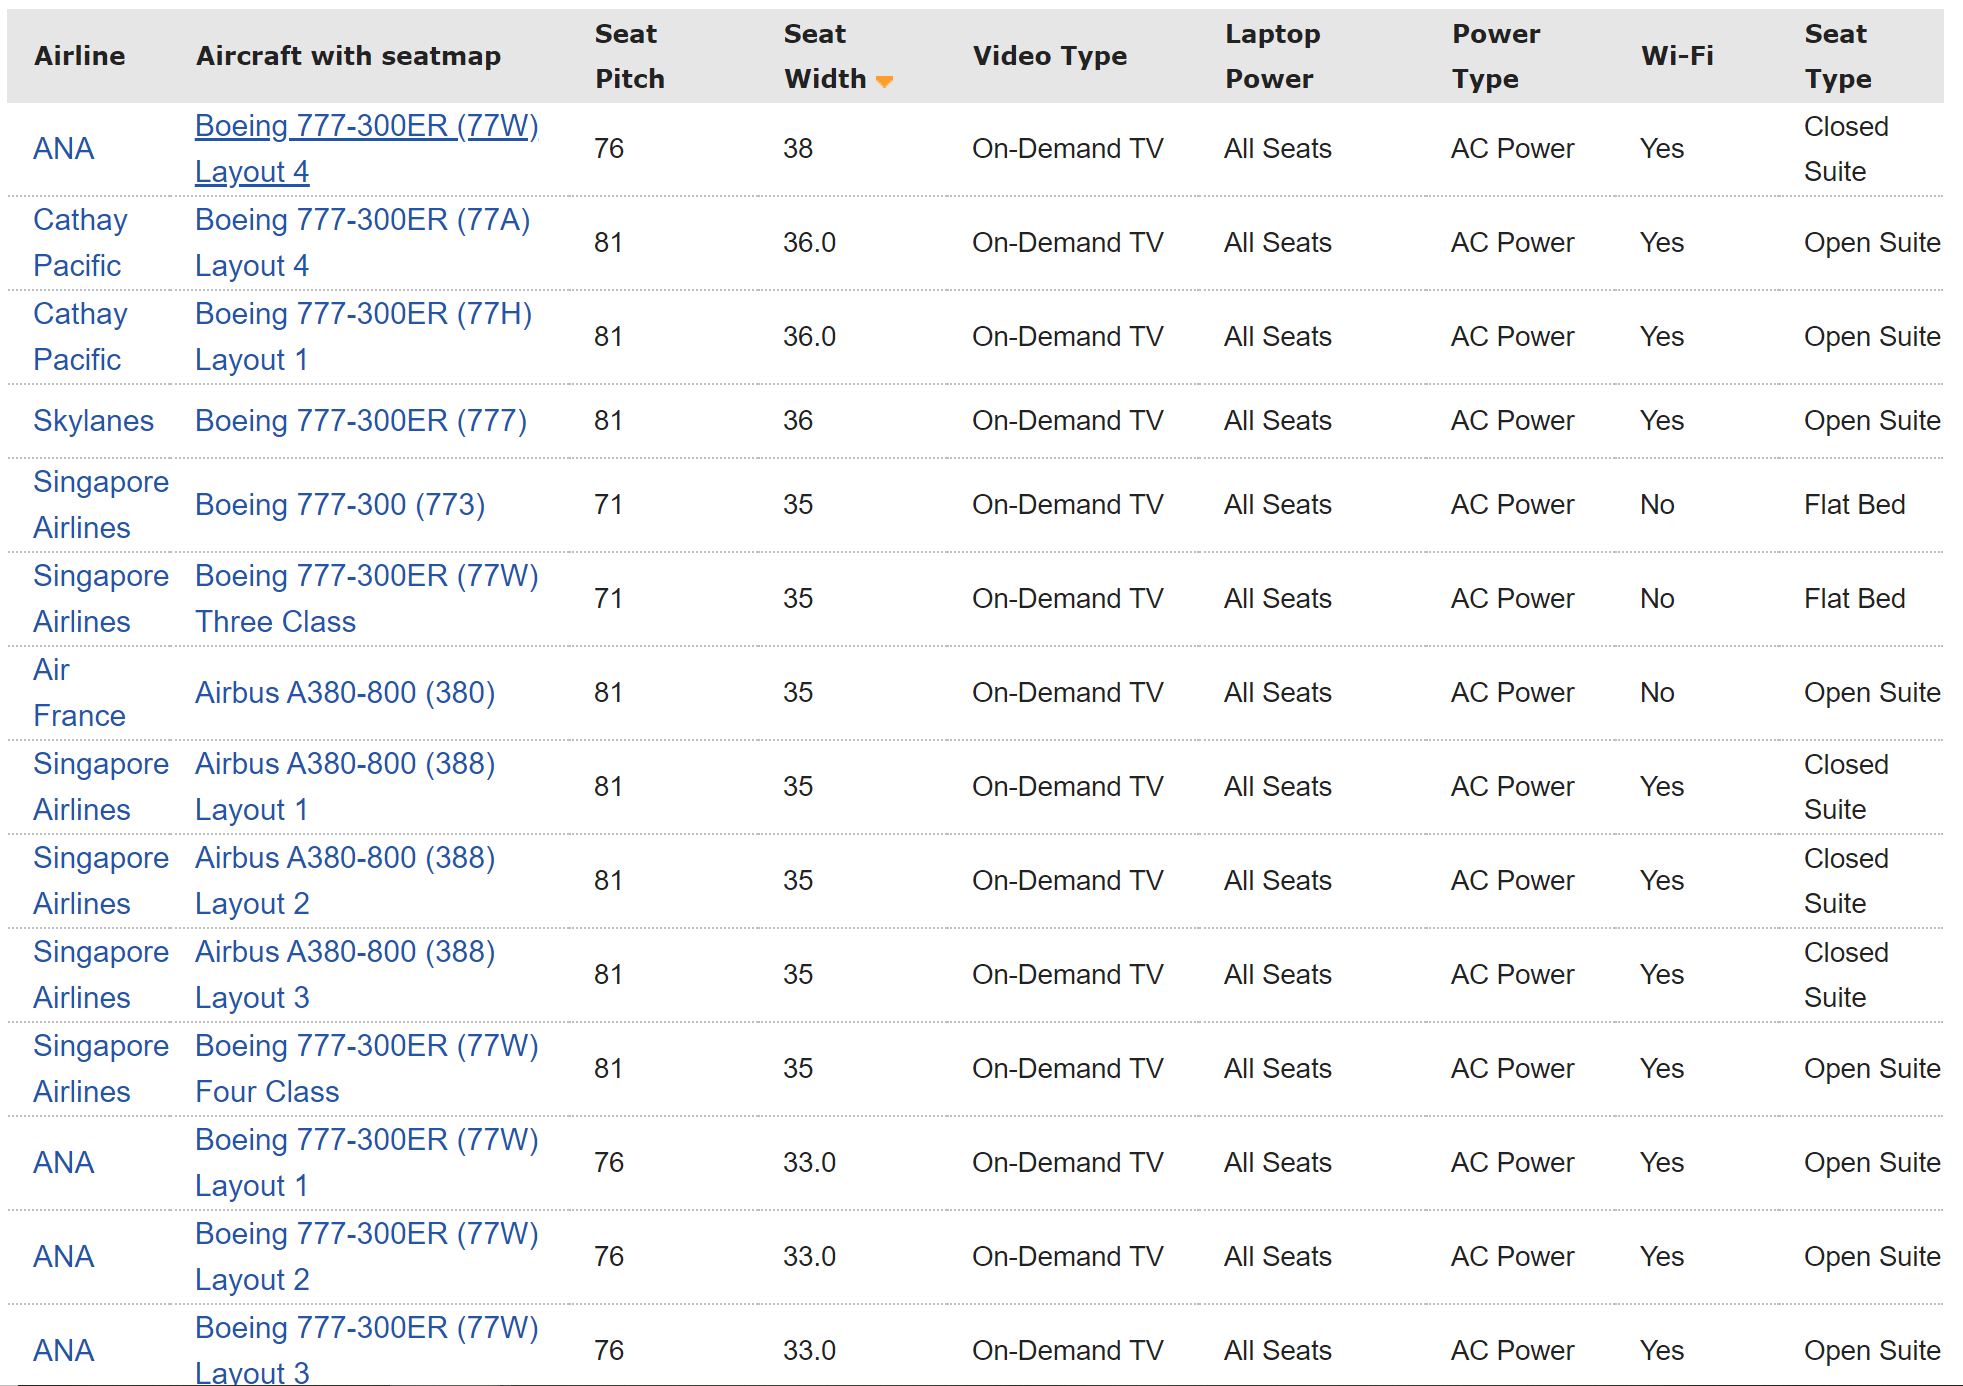Select seat pitch 76 in ANA Layout 1 row

[x=608, y=1163]
